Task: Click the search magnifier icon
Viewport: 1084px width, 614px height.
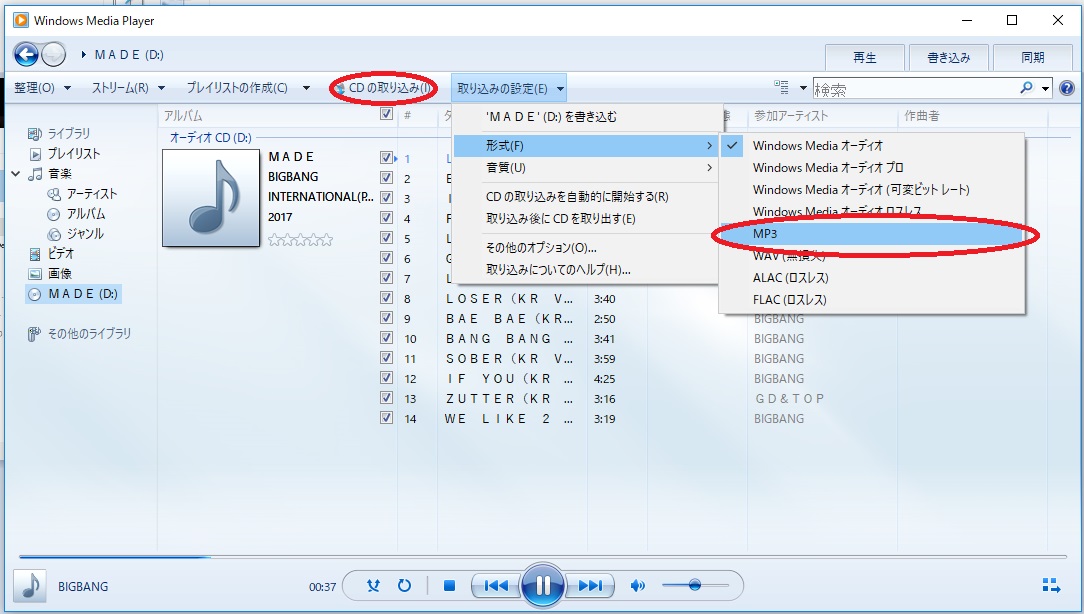Action: 1027,88
